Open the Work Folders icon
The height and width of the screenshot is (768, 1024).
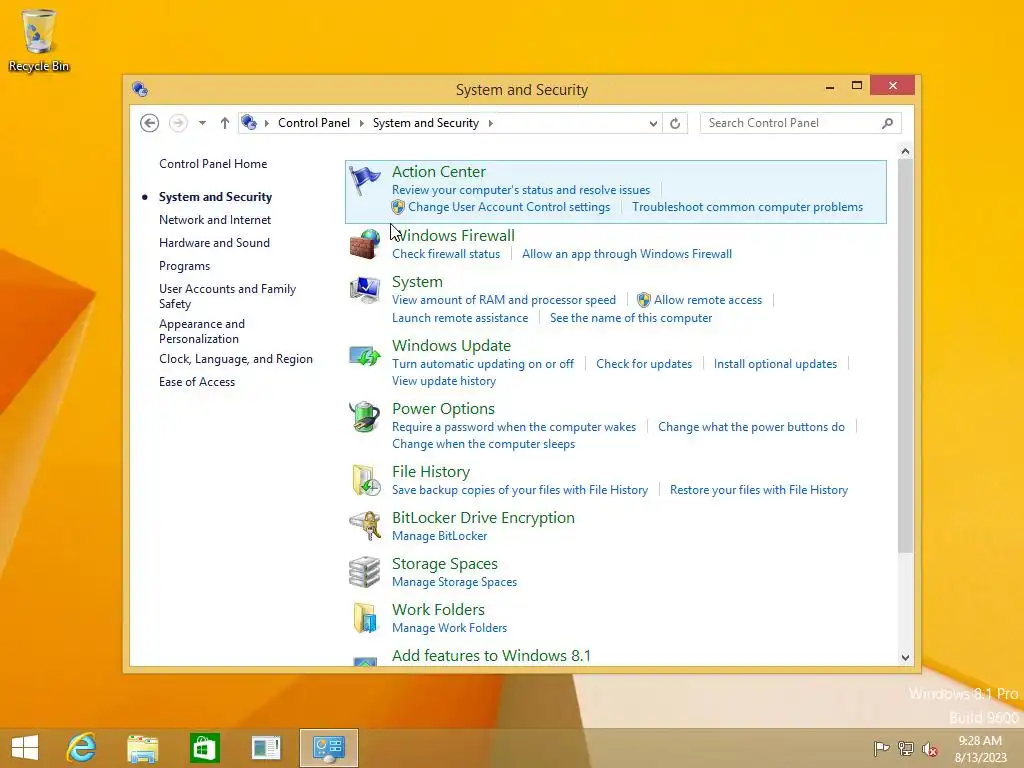point(366,618)
